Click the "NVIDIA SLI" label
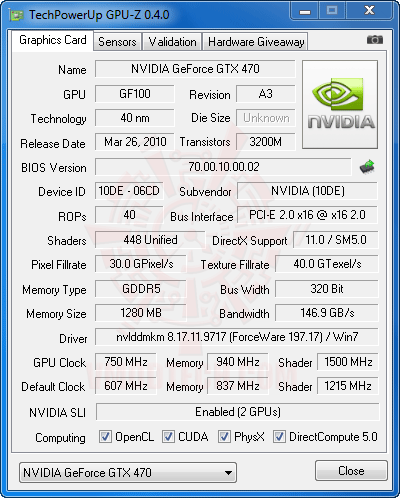 click(57, 413)
